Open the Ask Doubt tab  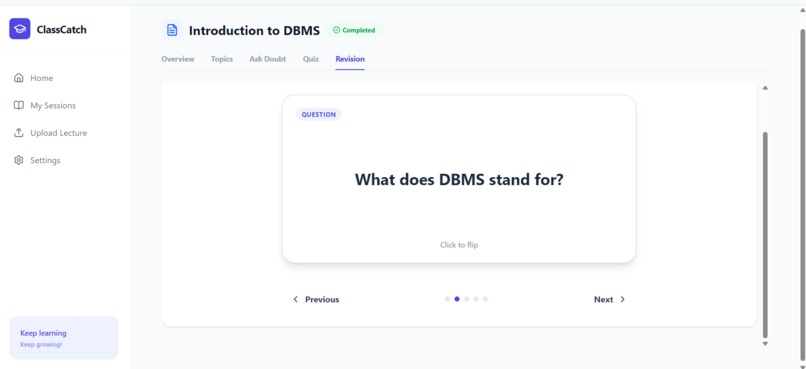(x=268, y=59)
